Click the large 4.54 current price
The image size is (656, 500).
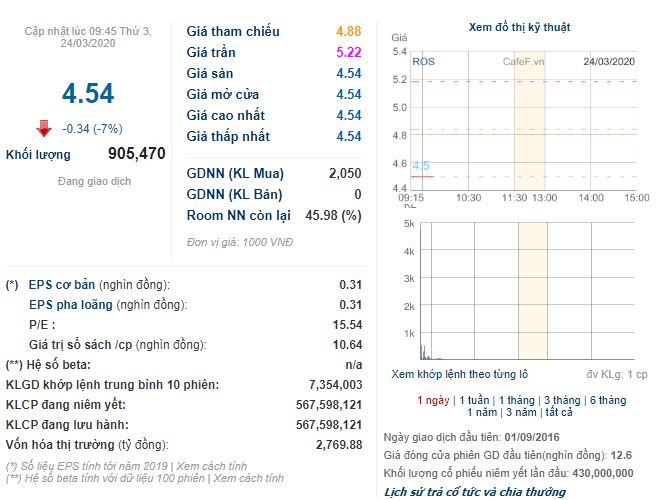(87, 94)
